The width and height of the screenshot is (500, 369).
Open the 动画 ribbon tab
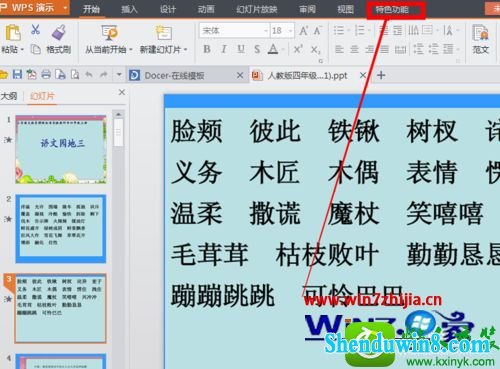click(206, 9)
